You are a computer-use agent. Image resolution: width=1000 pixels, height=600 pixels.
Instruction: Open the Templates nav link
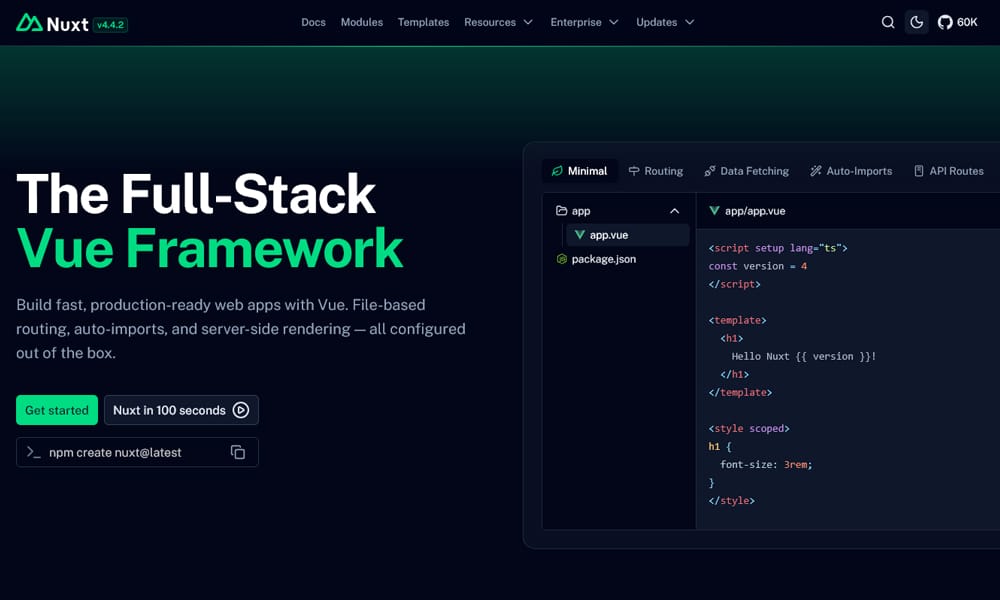pos(423,22)
